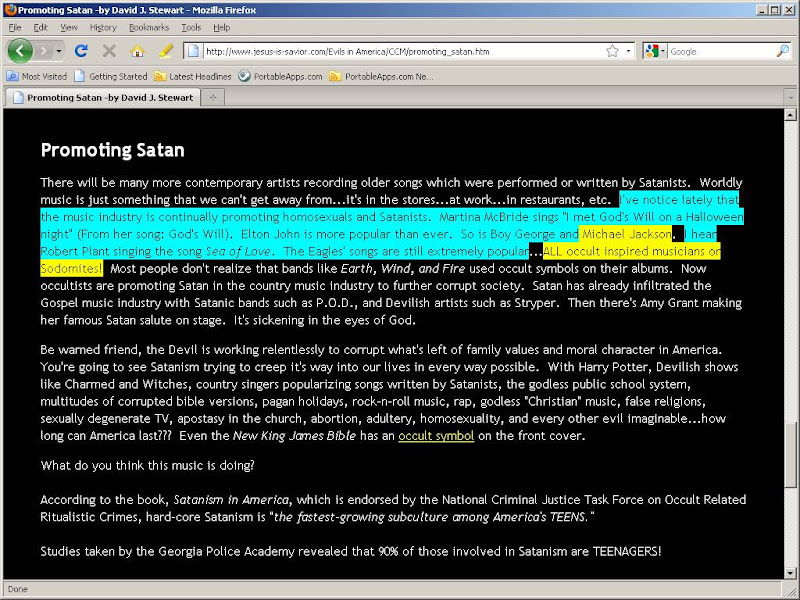Open the Google search engine selector
Image resolution: width=800 pixels, height=600 pixels.
(x=655, y=51)
